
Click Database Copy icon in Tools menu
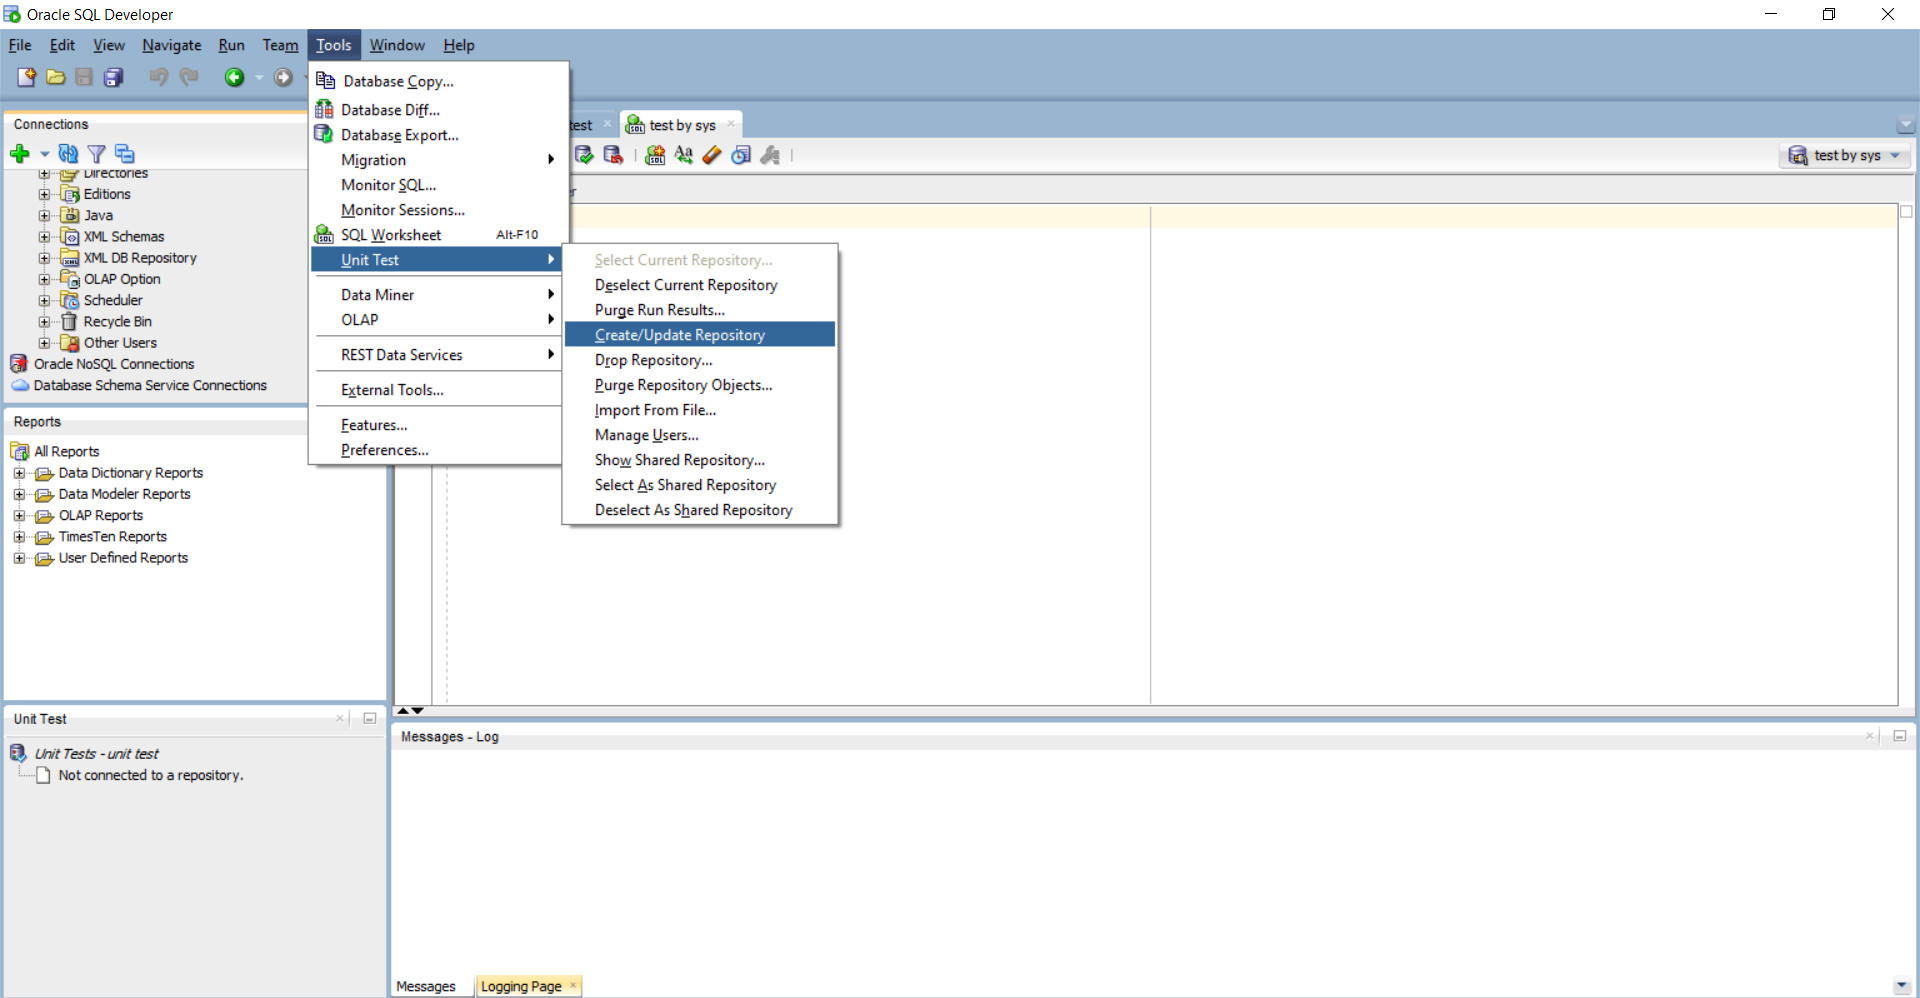coord(325,81)
